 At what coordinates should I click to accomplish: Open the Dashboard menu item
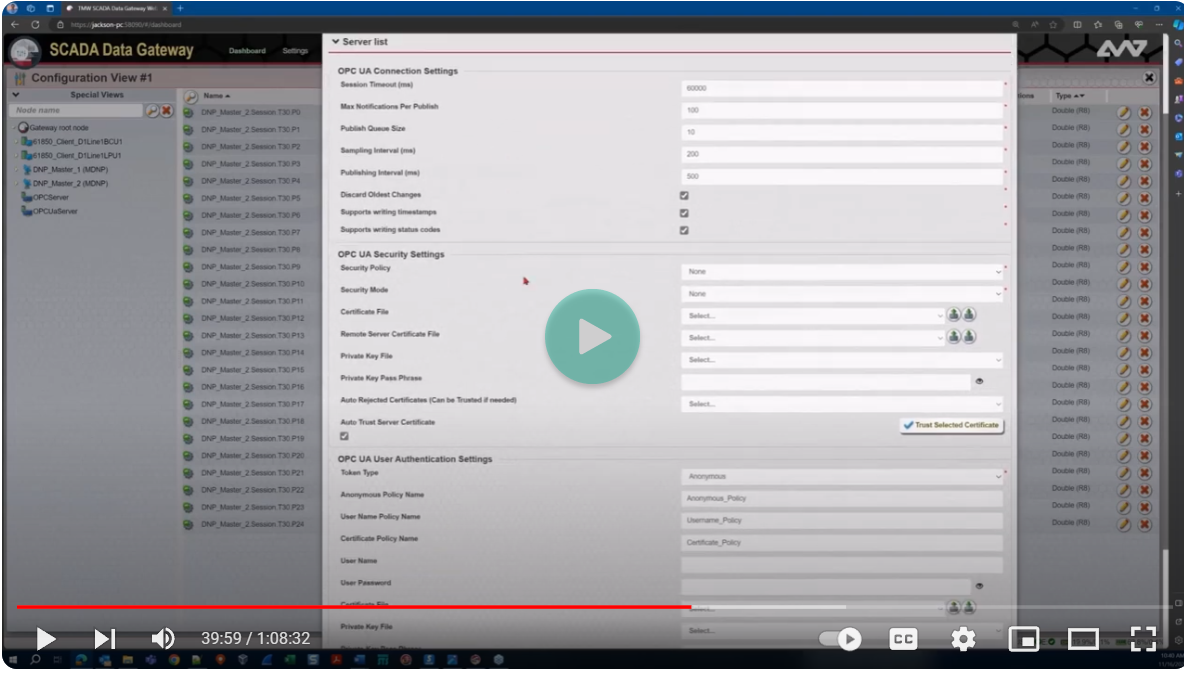point(247,51)
